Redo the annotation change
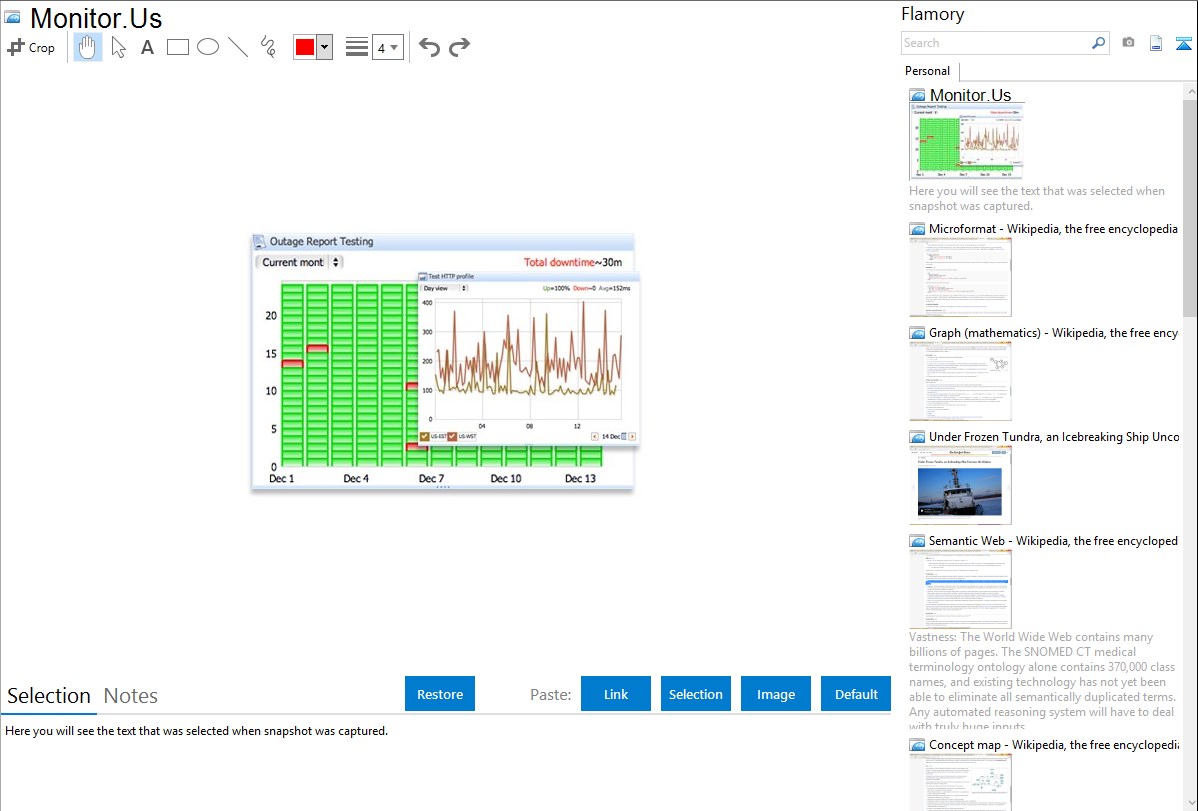Image resolution: width=1198 pixels, height=811 pixels. click(459, 47)
